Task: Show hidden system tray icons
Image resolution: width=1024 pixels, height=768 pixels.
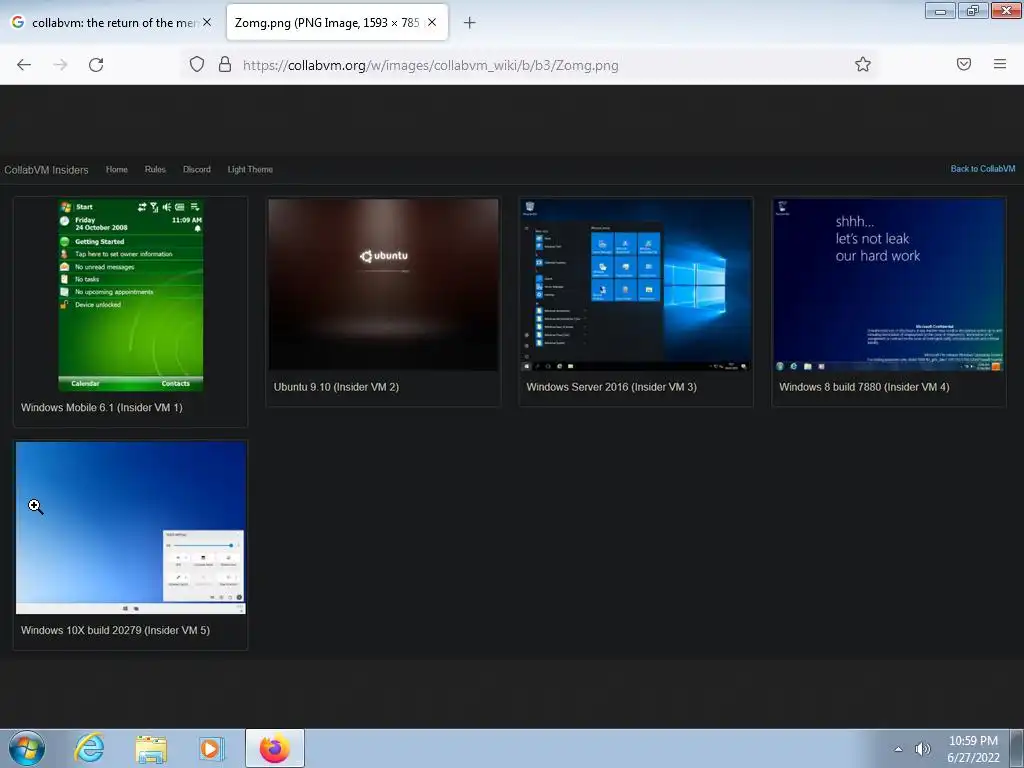Action: (898, 749)
